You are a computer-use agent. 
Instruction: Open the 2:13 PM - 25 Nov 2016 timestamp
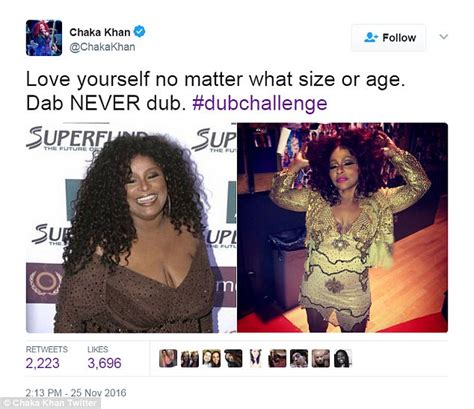tap(76, 393)
